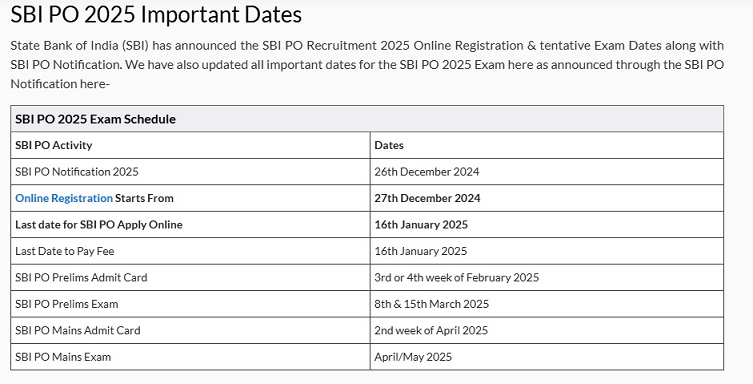The width and height of the screenshot is (753, 384).
Task: Select Last date for SBI PO Apply Online
Action: 190,225
